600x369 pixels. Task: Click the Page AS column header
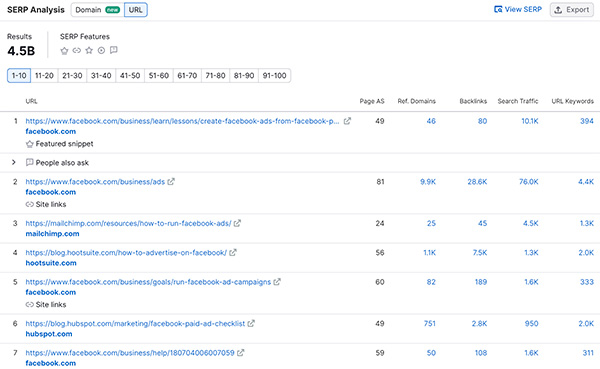click(x=372, y=101)
